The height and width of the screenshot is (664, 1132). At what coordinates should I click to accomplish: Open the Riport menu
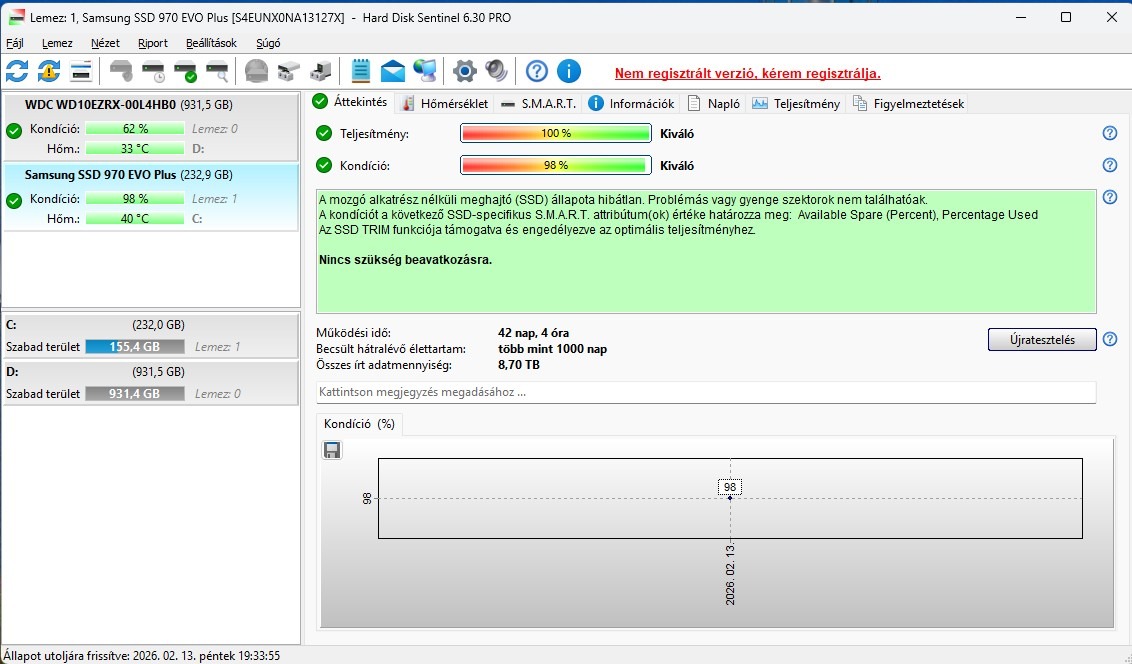coord(153,43)
